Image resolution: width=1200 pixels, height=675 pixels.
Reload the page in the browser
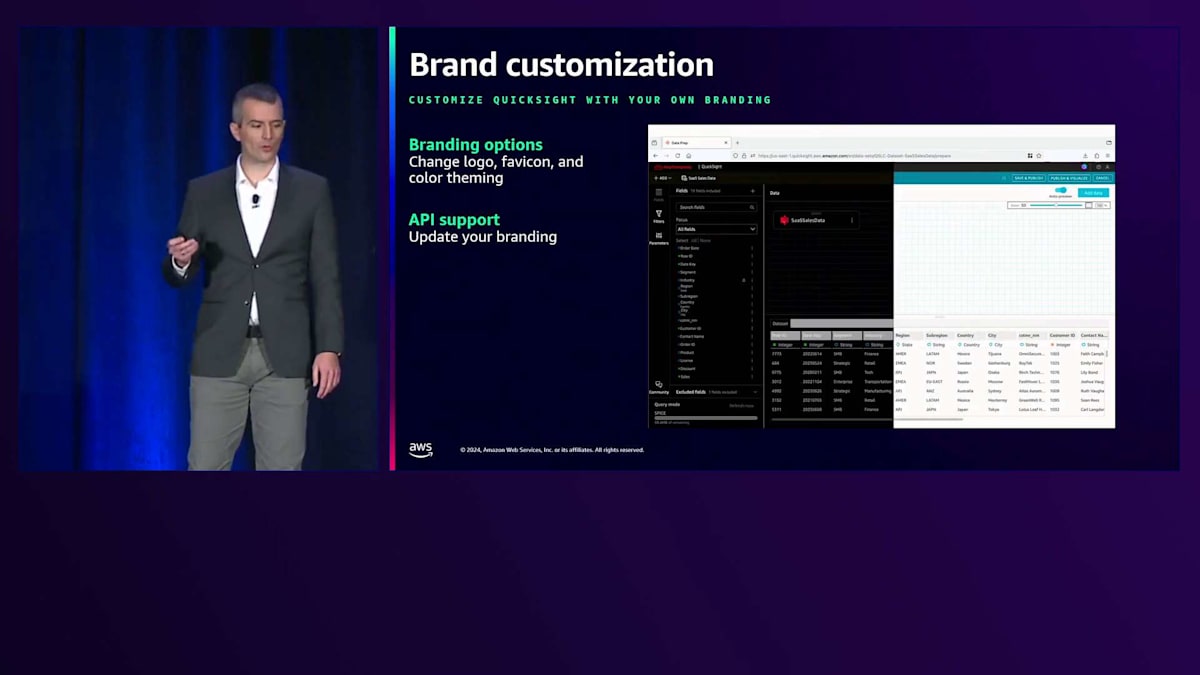(677, 156)
